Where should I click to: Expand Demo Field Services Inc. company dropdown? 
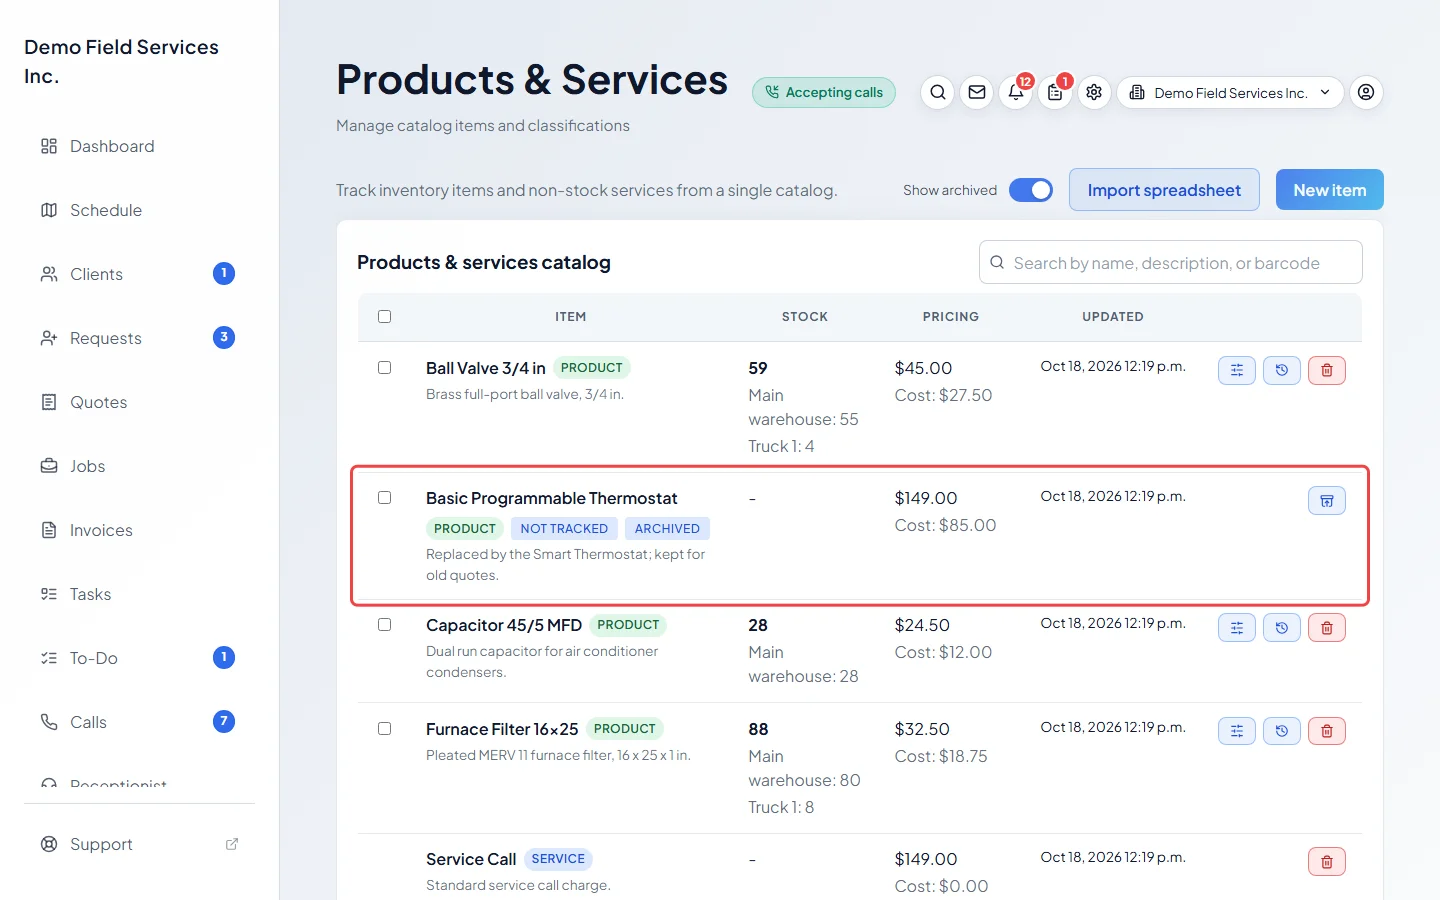click(x=1230, y=92)
